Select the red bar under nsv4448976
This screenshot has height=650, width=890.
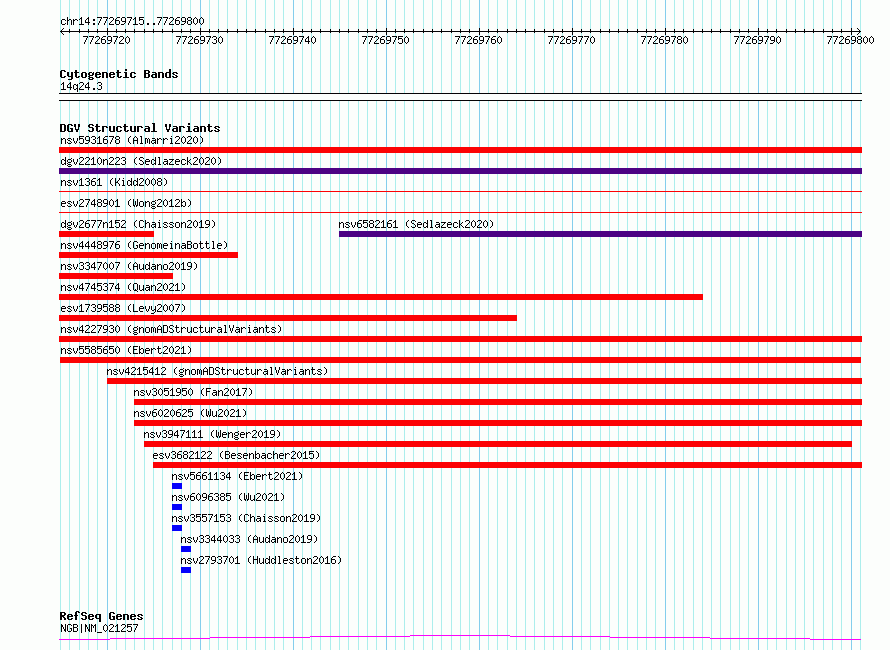[x=148, y=255]
